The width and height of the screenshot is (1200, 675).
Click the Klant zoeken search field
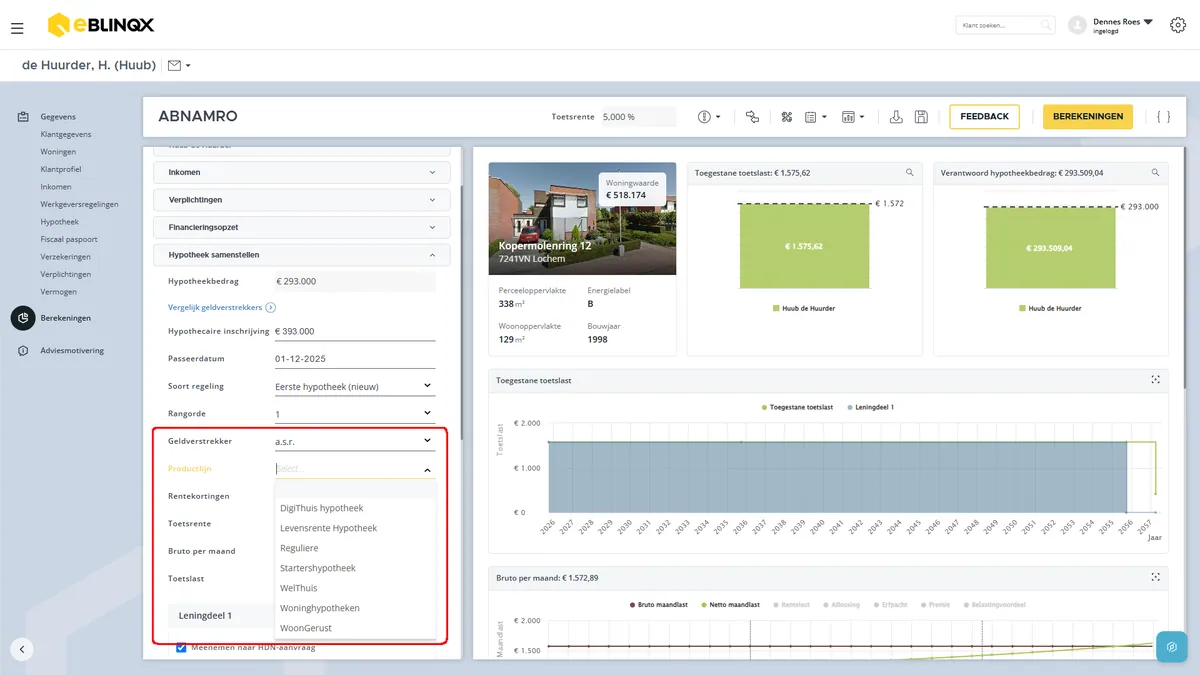click(x=1005, y=26)
